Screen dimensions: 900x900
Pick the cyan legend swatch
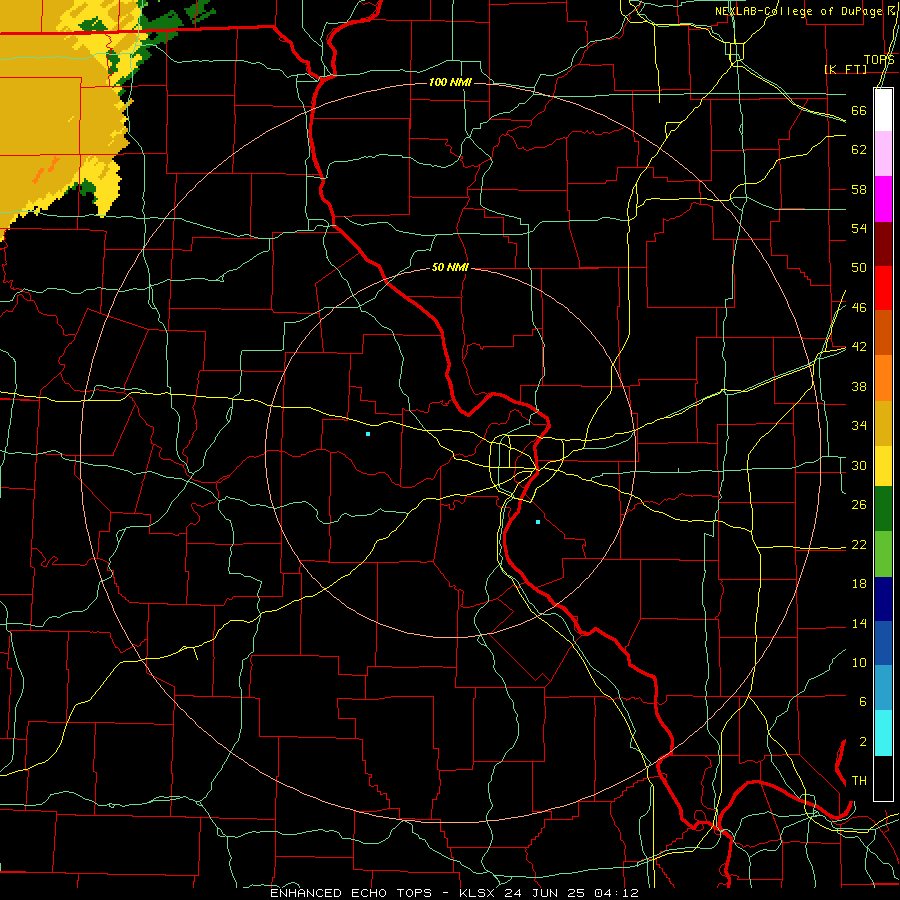(x=883, y=733)
